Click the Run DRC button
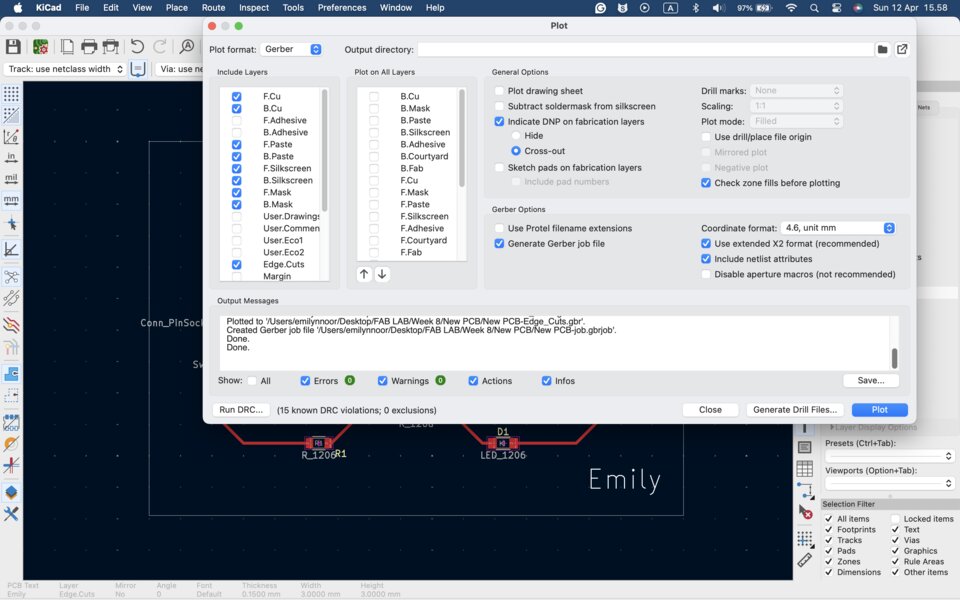960x600 pixels. (x=241, y=410)
